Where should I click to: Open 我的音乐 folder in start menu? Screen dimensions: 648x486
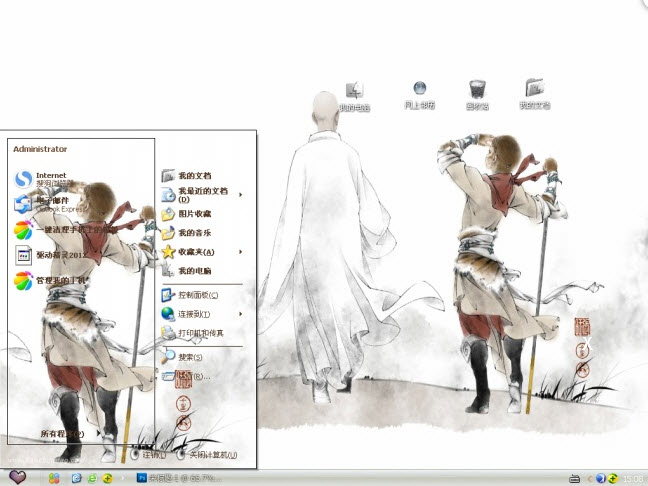pos(186,233)
